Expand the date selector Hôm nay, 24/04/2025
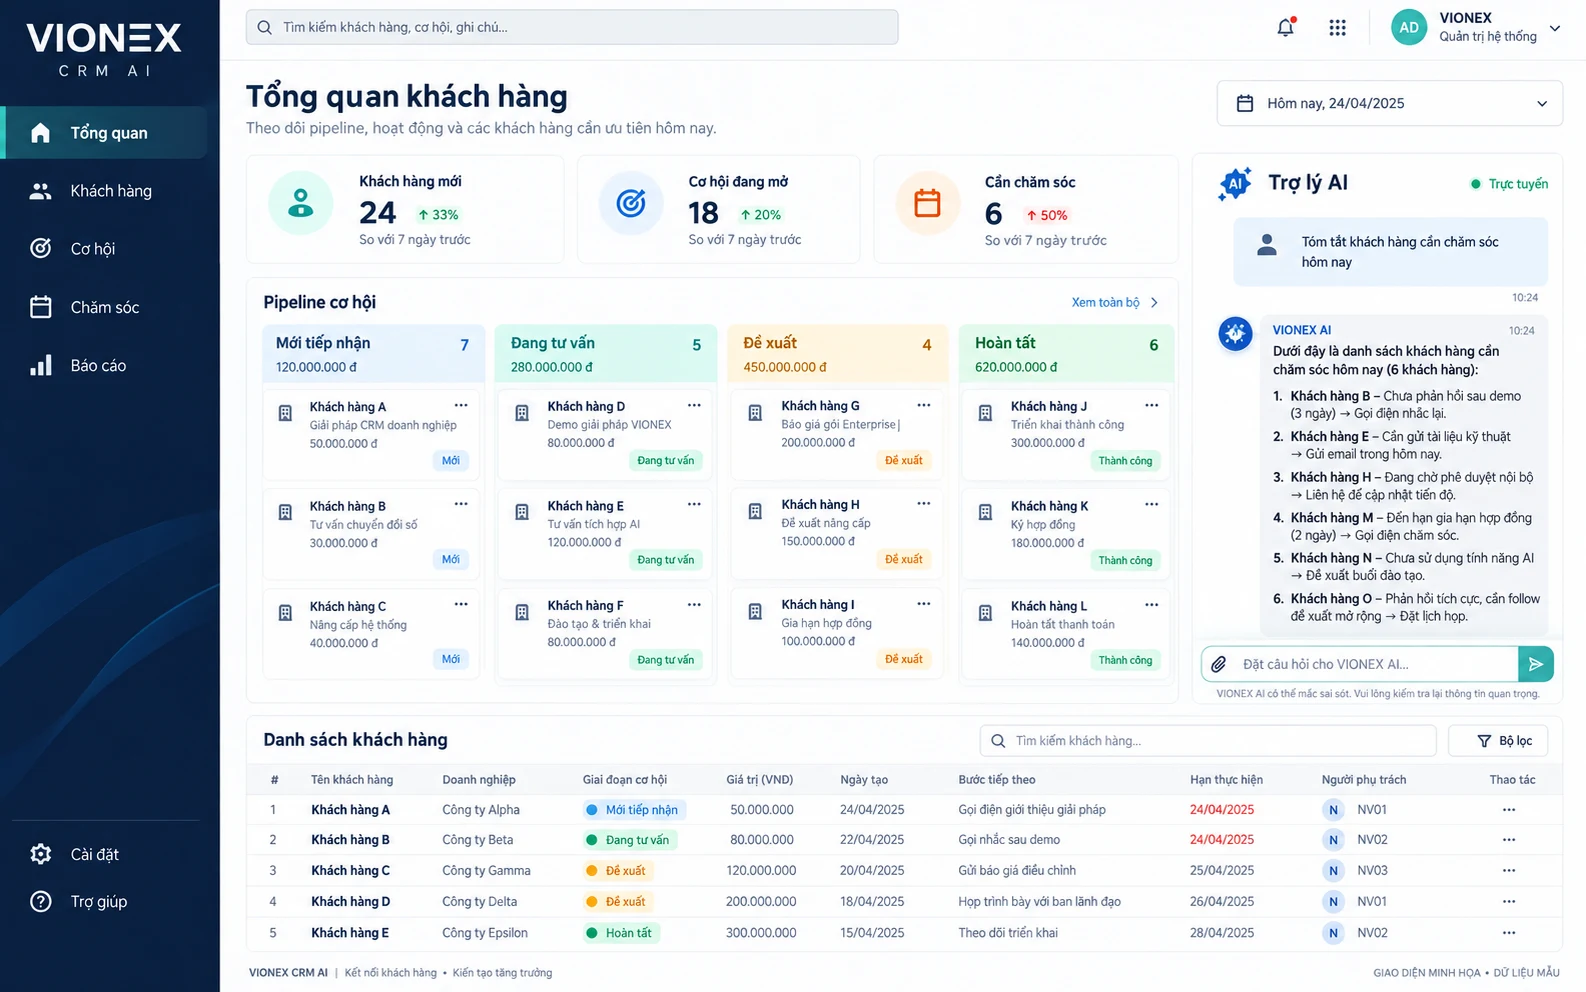 [x=1389, y=104]
